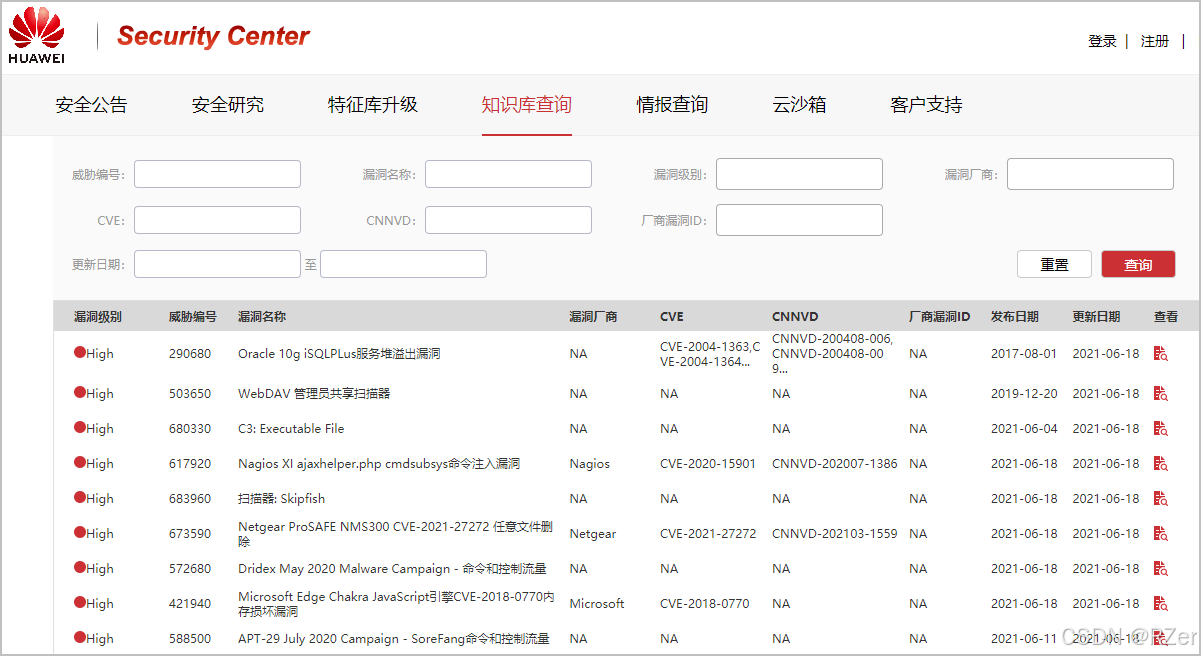
Task: Open view icon for 扫描器: Skipfish row
Action: (x=1160, y=499)
